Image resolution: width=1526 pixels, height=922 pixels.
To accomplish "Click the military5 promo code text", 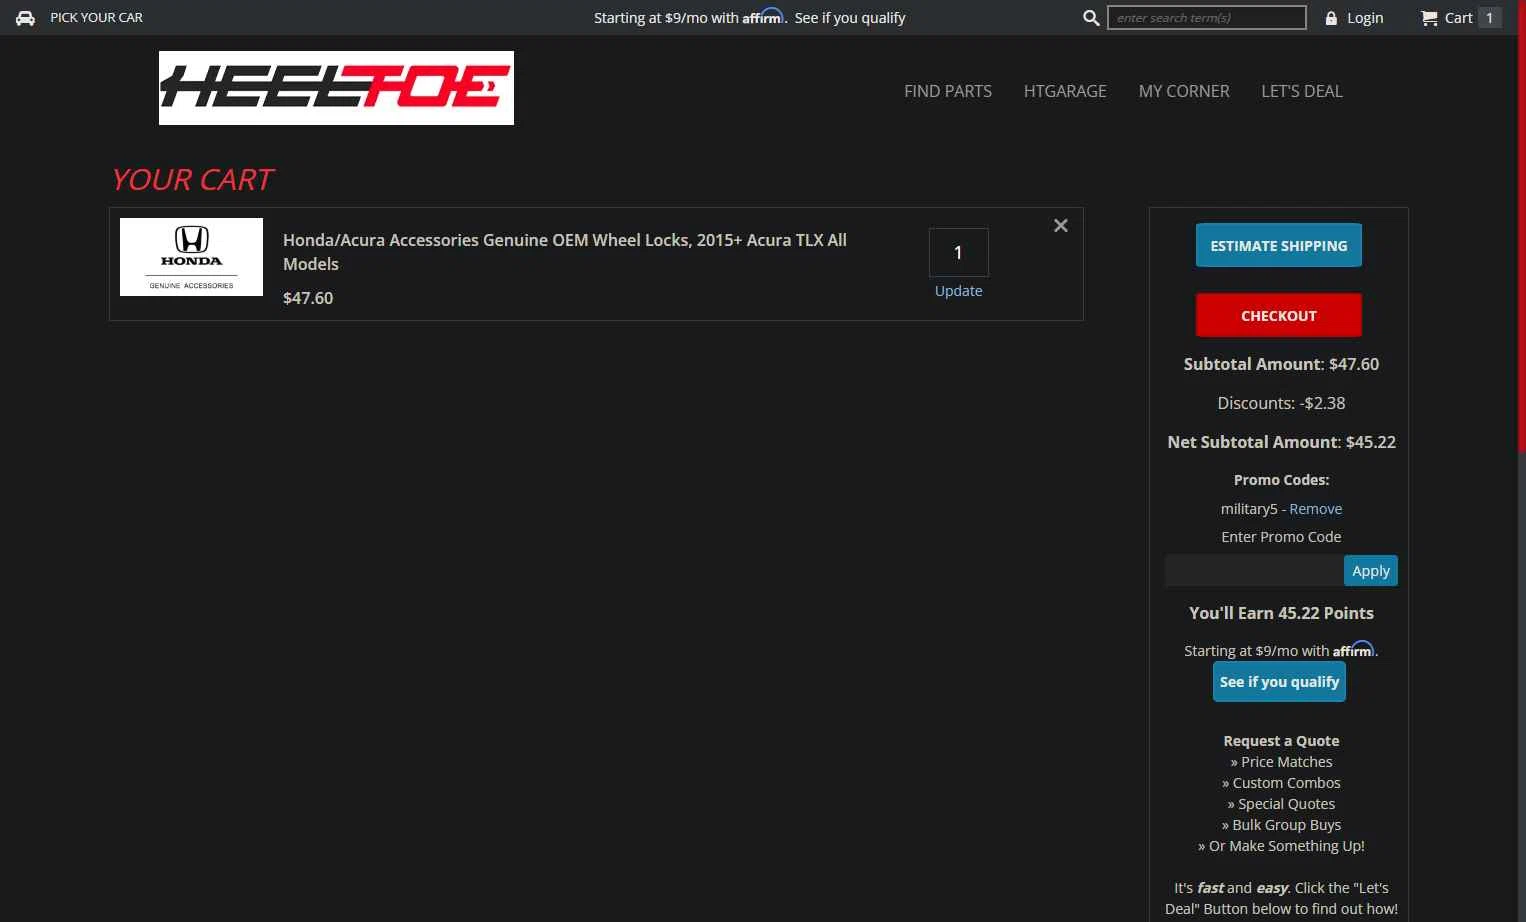I will point(1249,509).
